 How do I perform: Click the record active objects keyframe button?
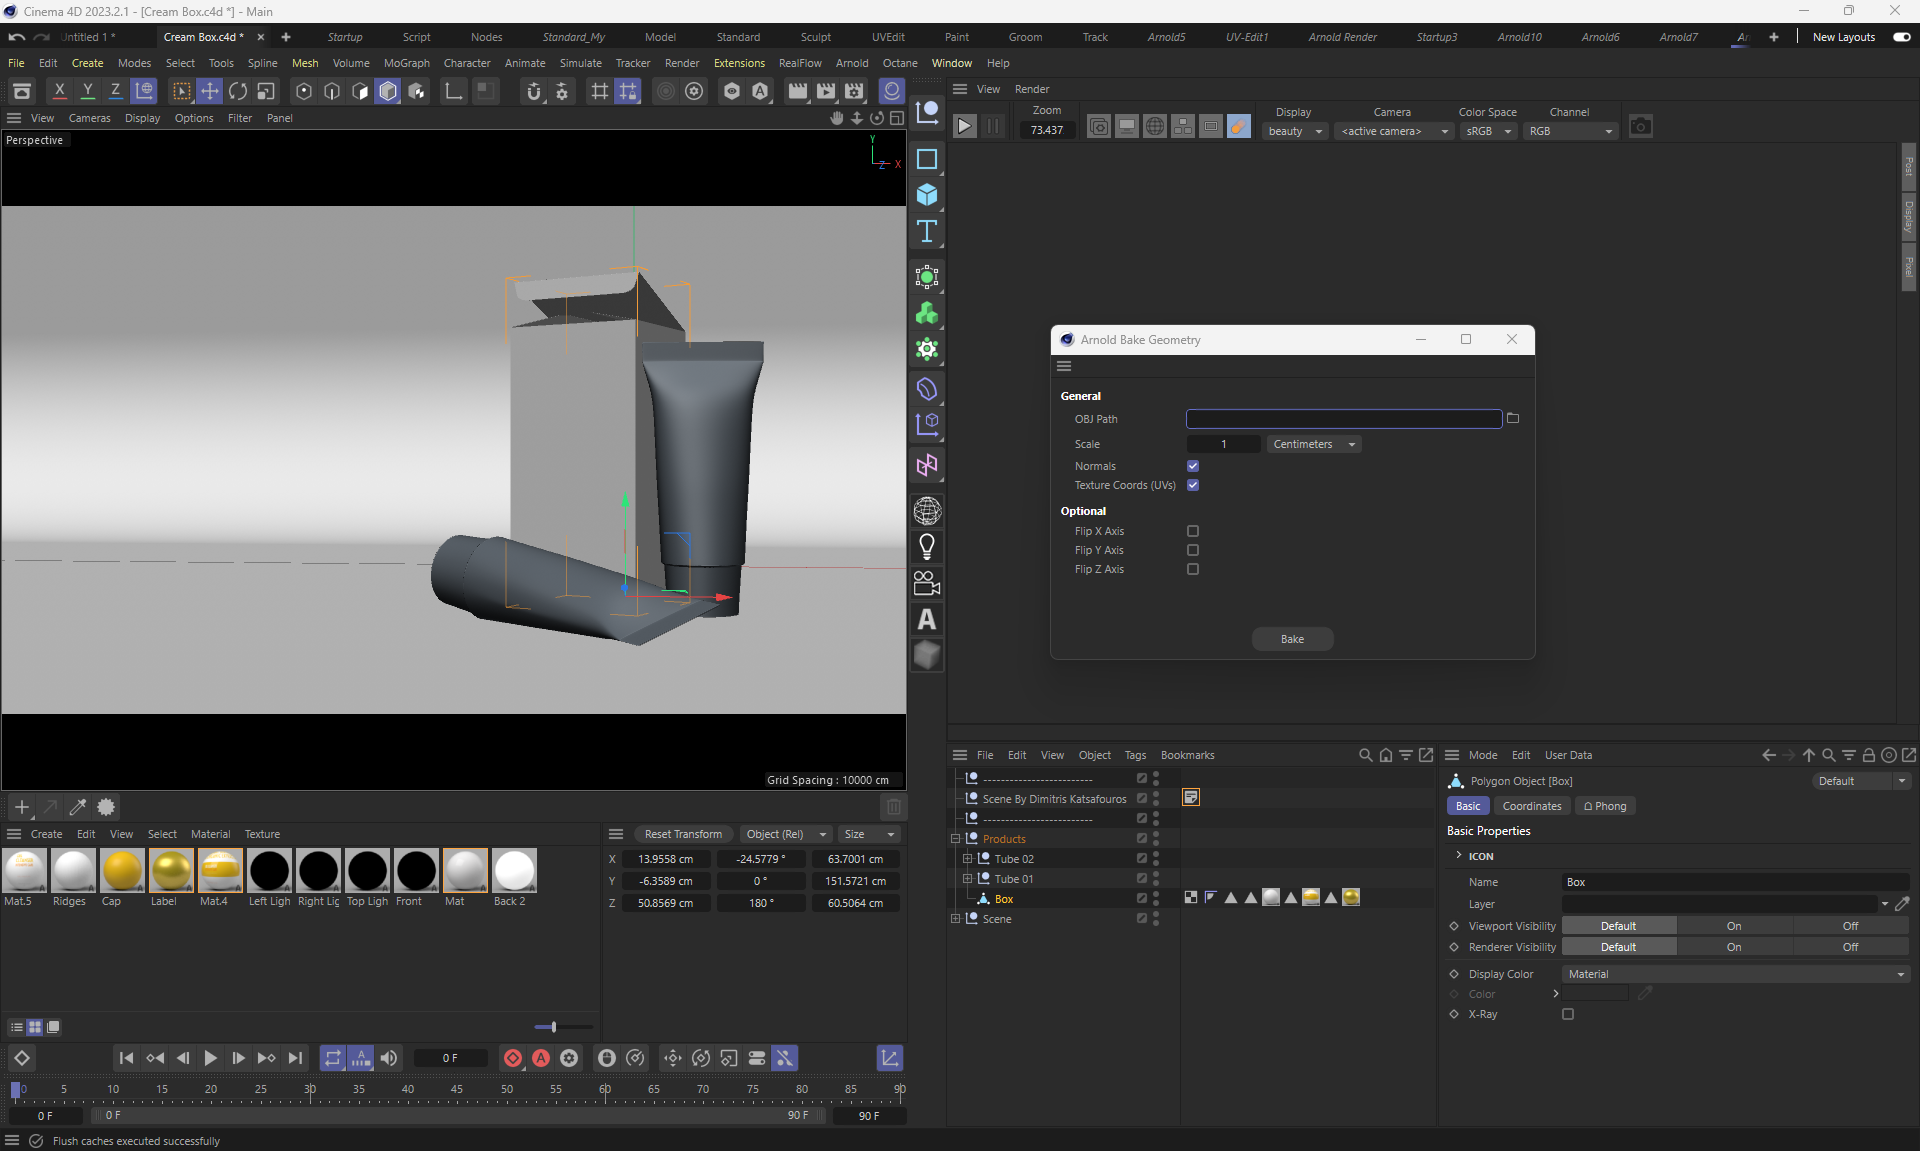pyautogui.click(x=513, y=1058)
